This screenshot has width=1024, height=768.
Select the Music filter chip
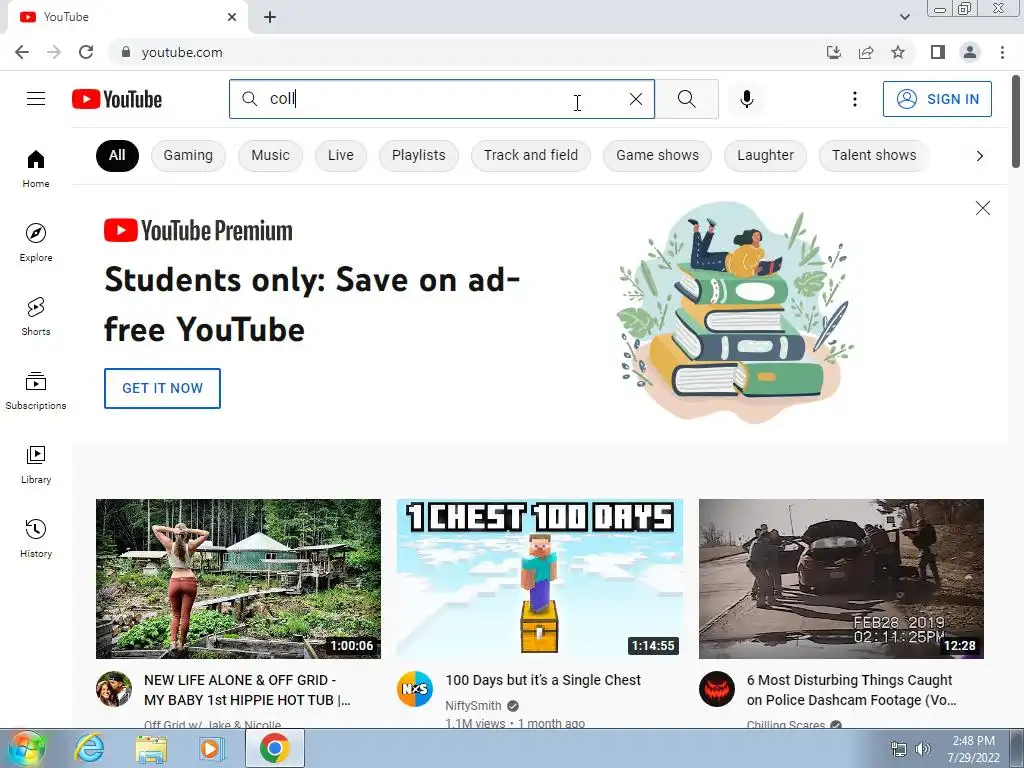coord(270,155)
